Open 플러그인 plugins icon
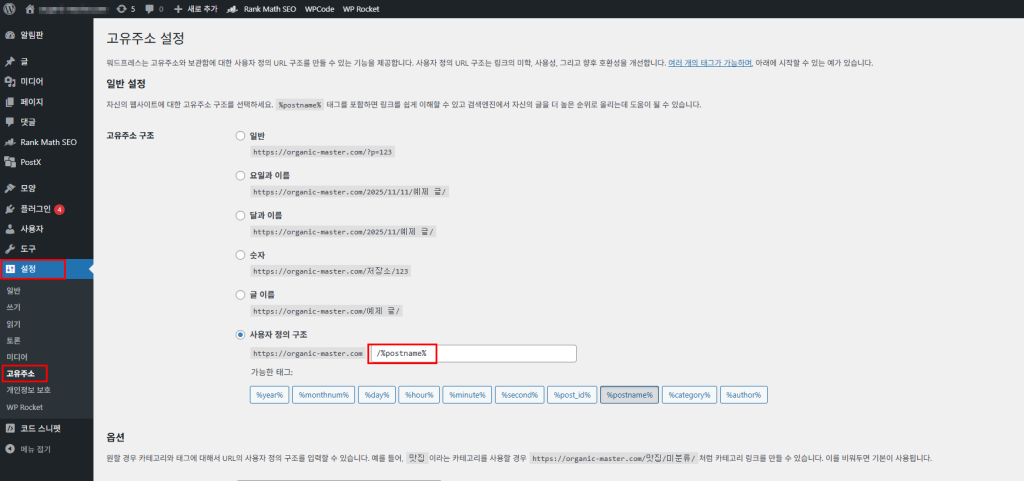 10,209
